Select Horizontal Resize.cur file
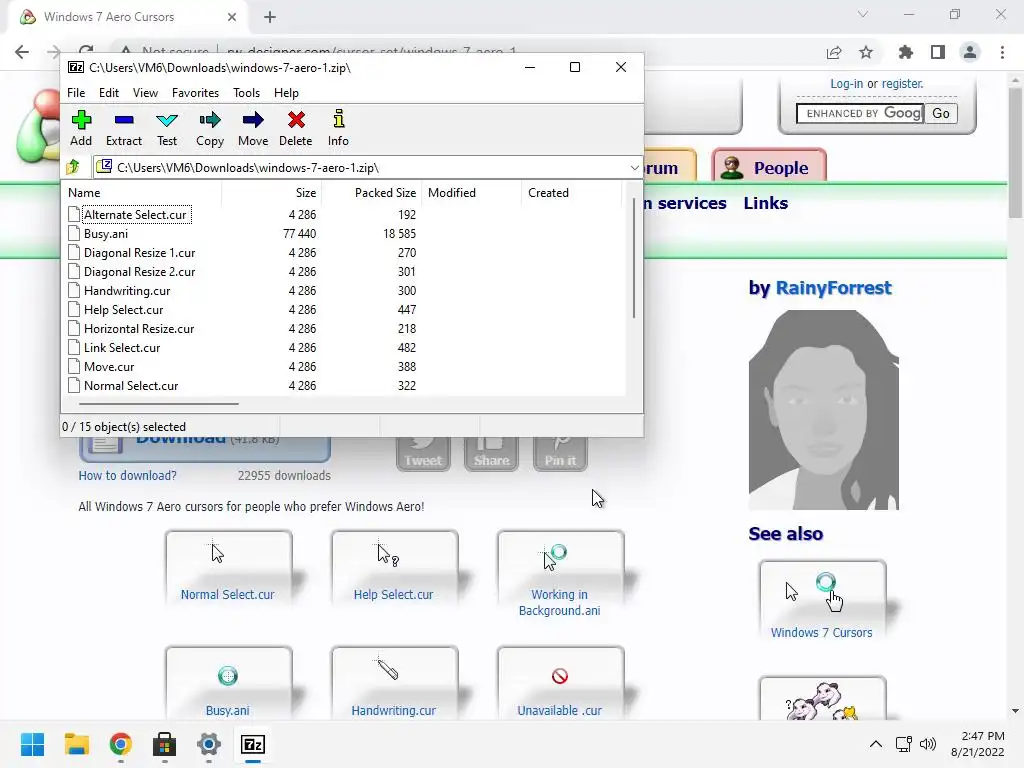 point(138,328)
